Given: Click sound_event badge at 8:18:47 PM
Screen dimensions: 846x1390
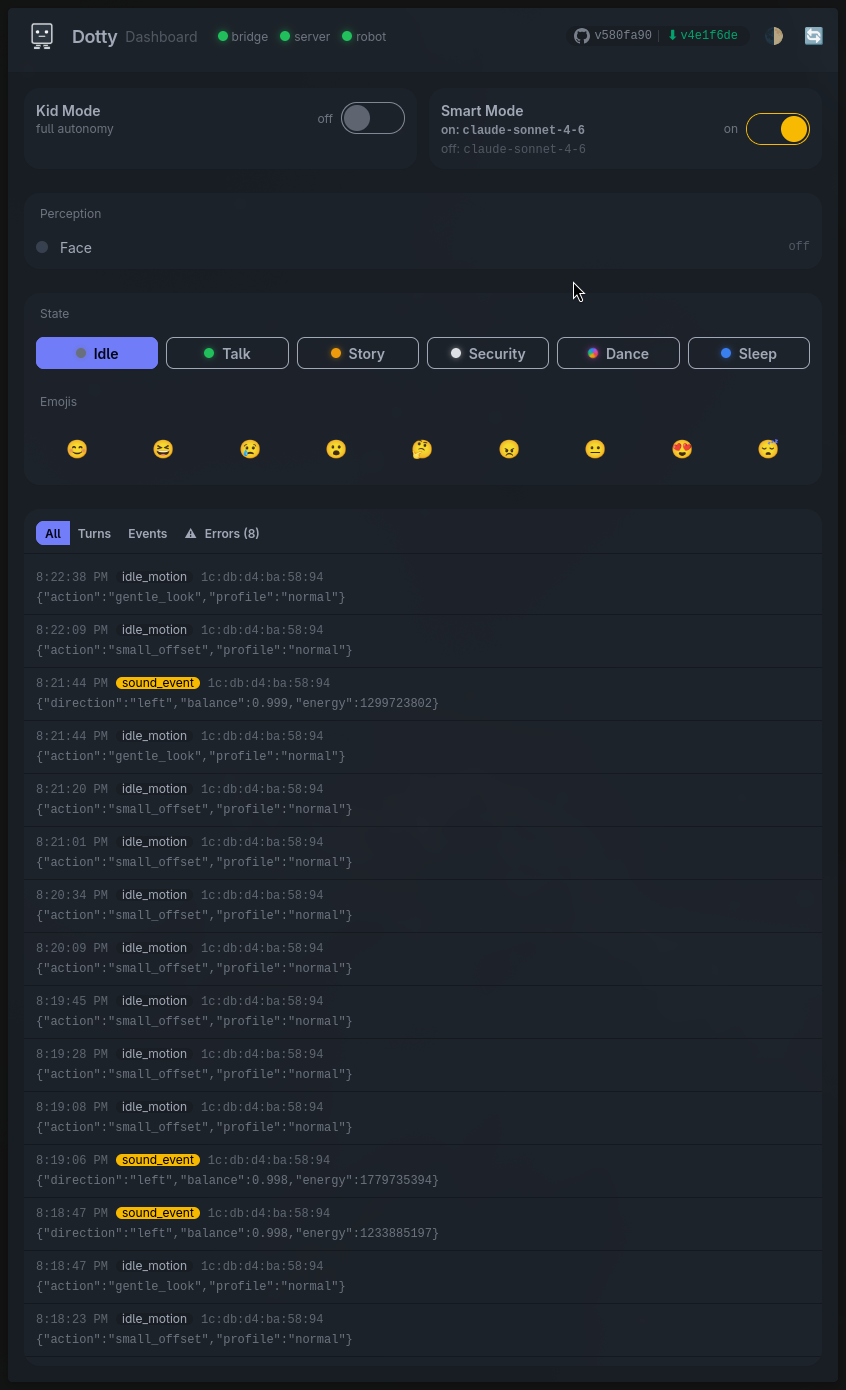Looking at the screenshot, I should (158, 1213).
